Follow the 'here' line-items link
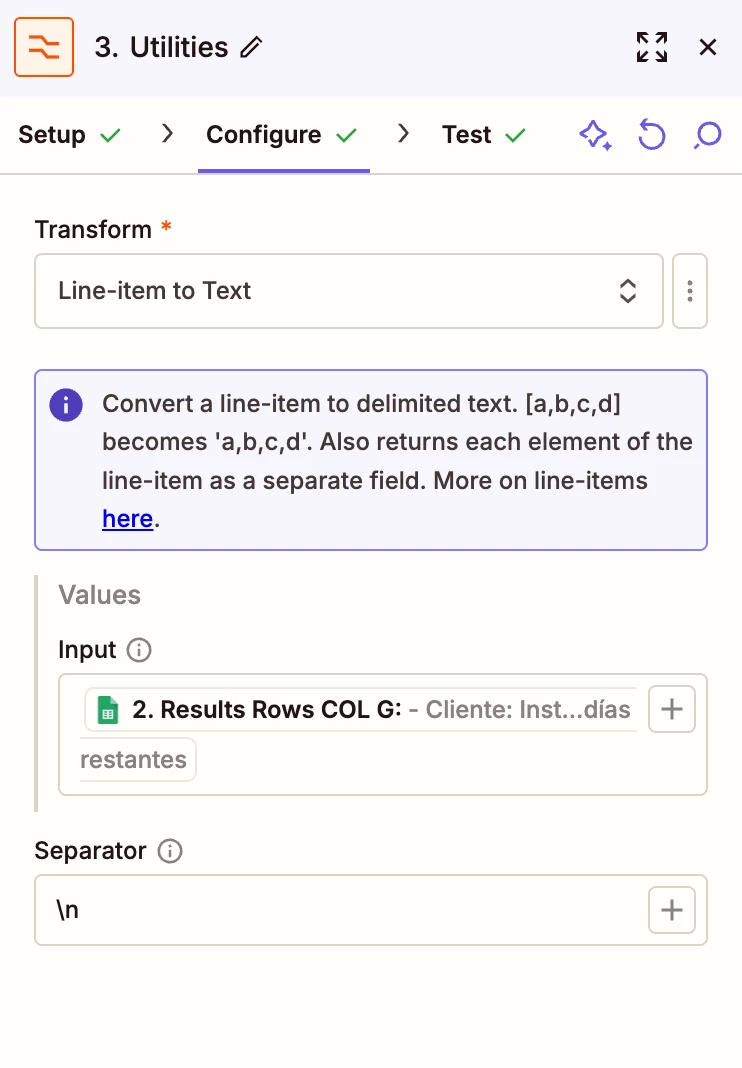Image resolution: width=742 pixels, height=1068 pixels. (127, 519)
